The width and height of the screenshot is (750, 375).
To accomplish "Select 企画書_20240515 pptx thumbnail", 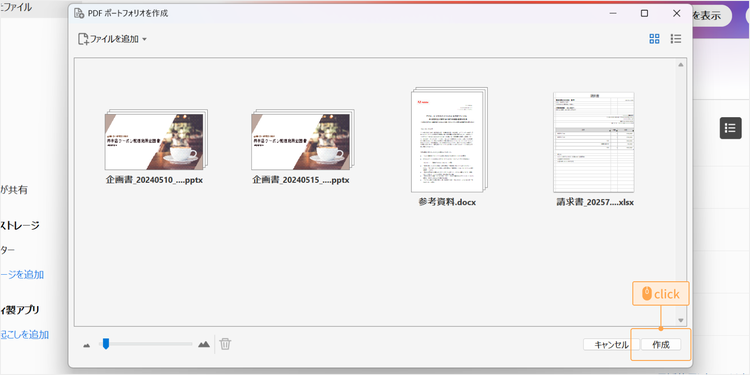I will (x=302, y=141).
